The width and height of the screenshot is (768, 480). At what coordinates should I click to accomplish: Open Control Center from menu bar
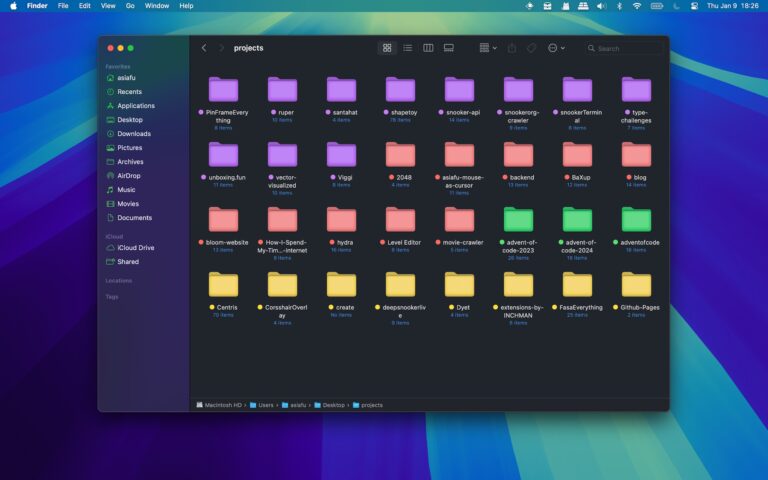click(694, 6)
